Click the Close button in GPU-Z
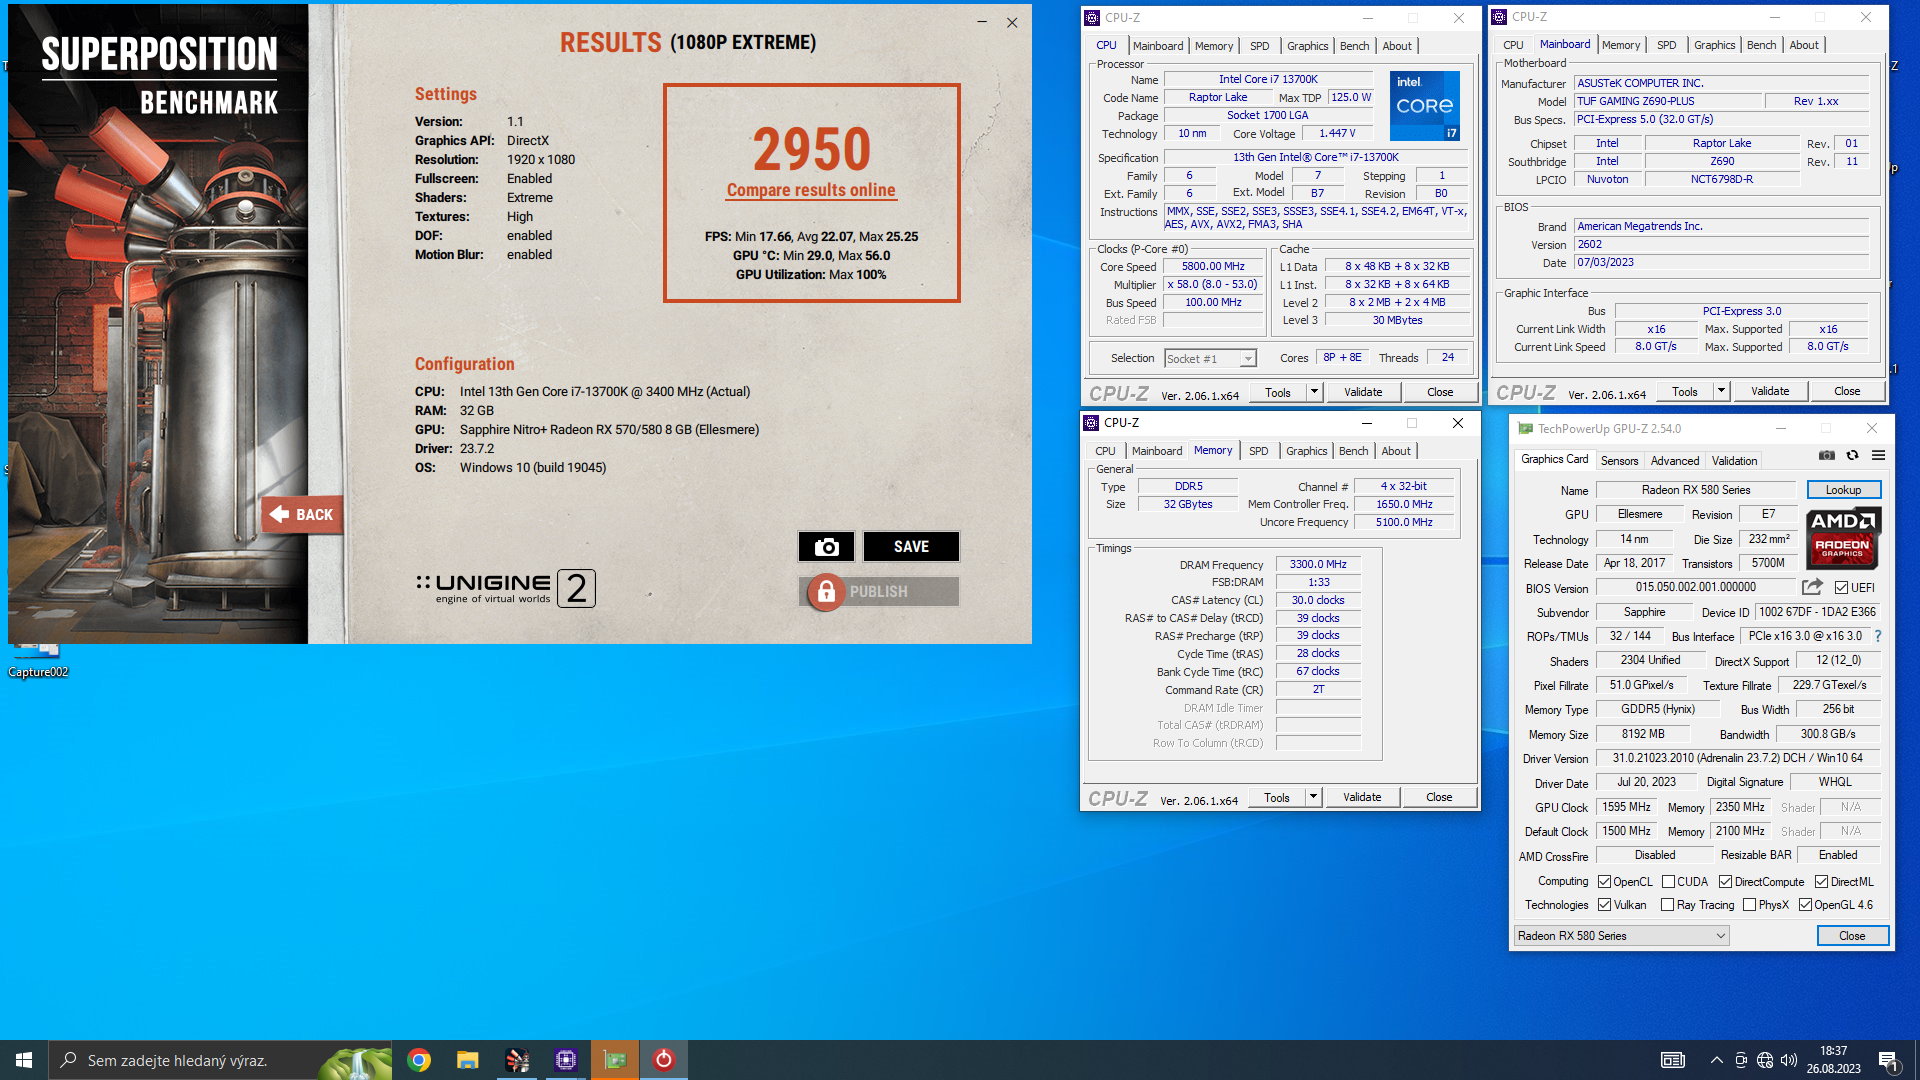The width and height of the screenshot is (1920, 1080). (x=1852, y=936)
